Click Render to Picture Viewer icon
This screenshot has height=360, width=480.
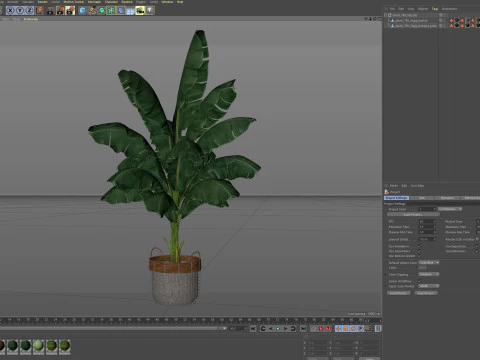click(x=60, y=11)
